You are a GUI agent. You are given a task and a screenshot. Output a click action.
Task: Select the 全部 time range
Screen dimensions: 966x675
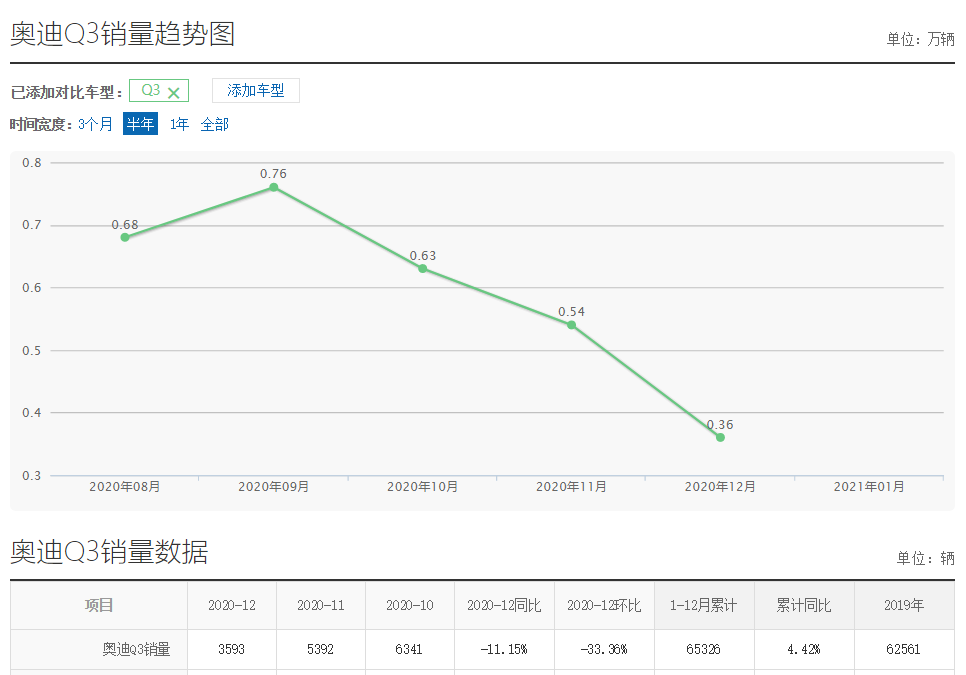[x=214, y=124]
